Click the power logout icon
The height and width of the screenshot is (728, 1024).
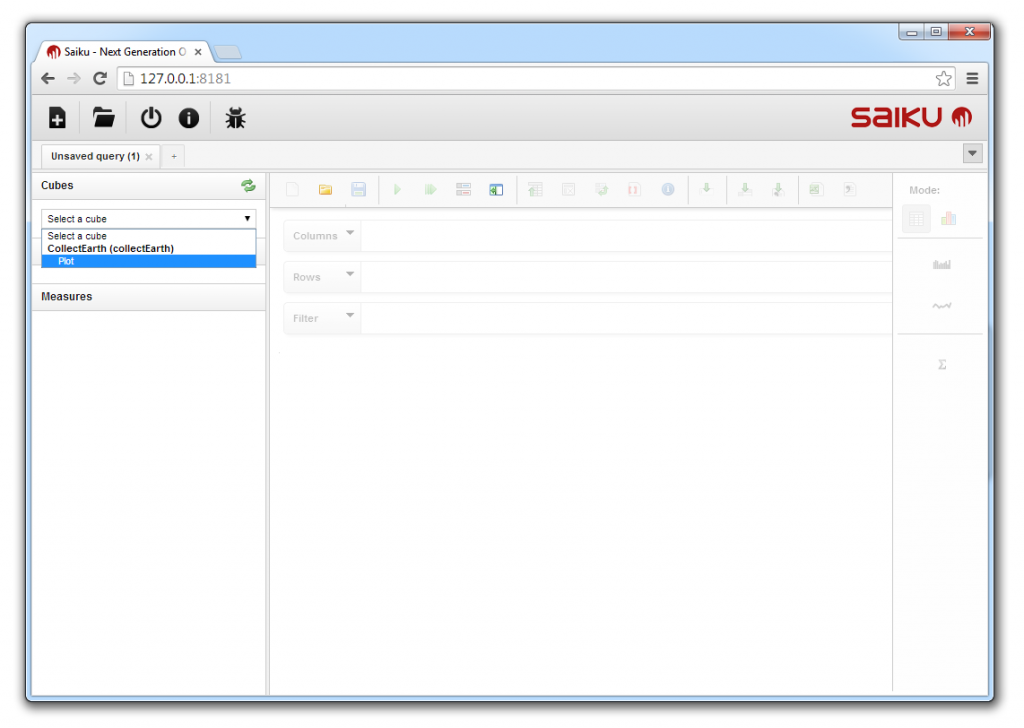pos(151,118)
